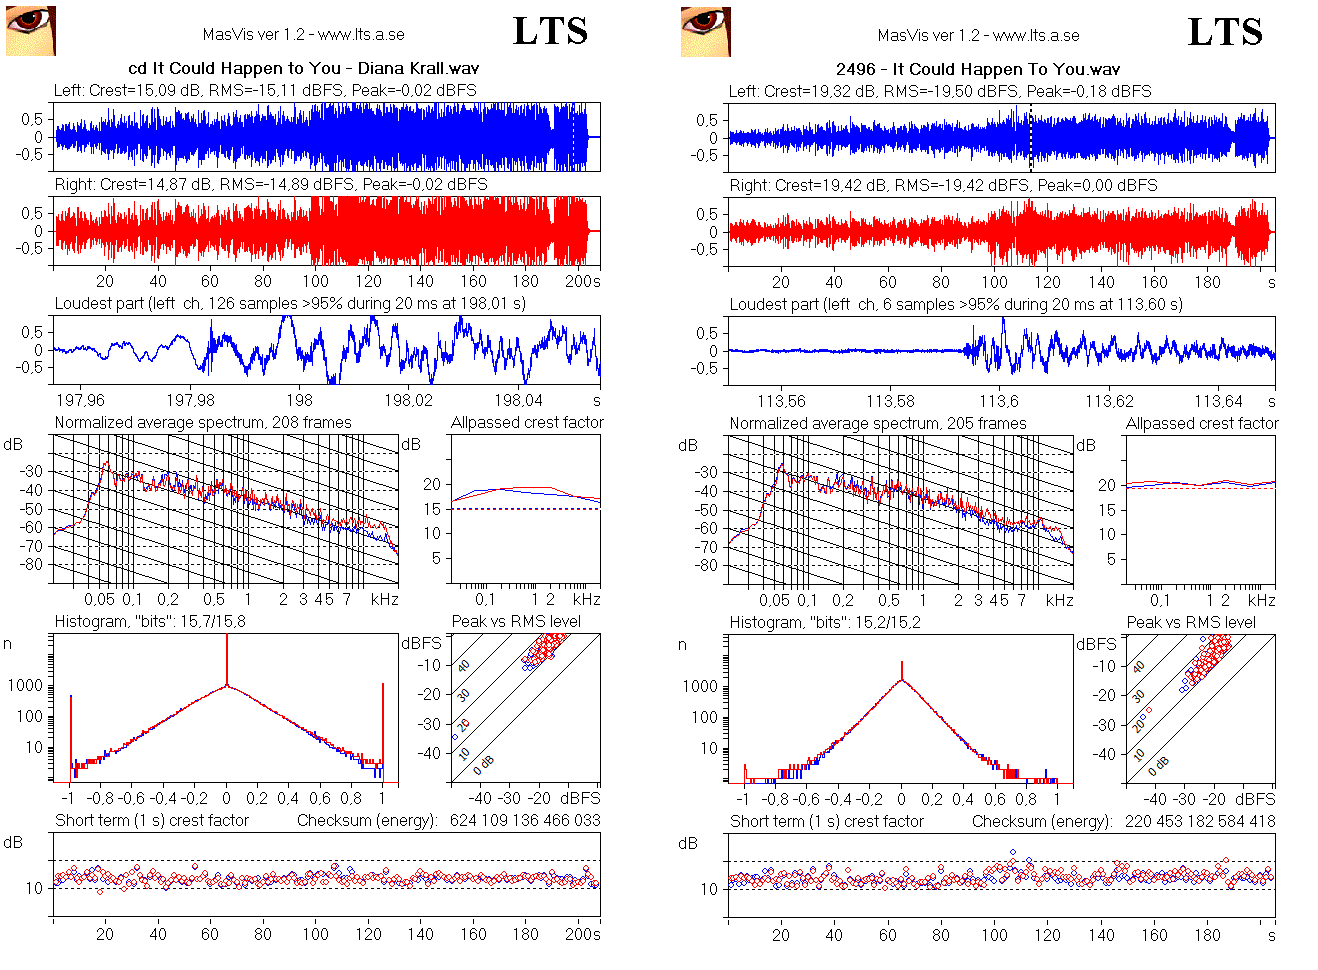Click '197,96' tick on loudest-part time axis
The width and height of the screenshot is (1318, 970).
80,400
